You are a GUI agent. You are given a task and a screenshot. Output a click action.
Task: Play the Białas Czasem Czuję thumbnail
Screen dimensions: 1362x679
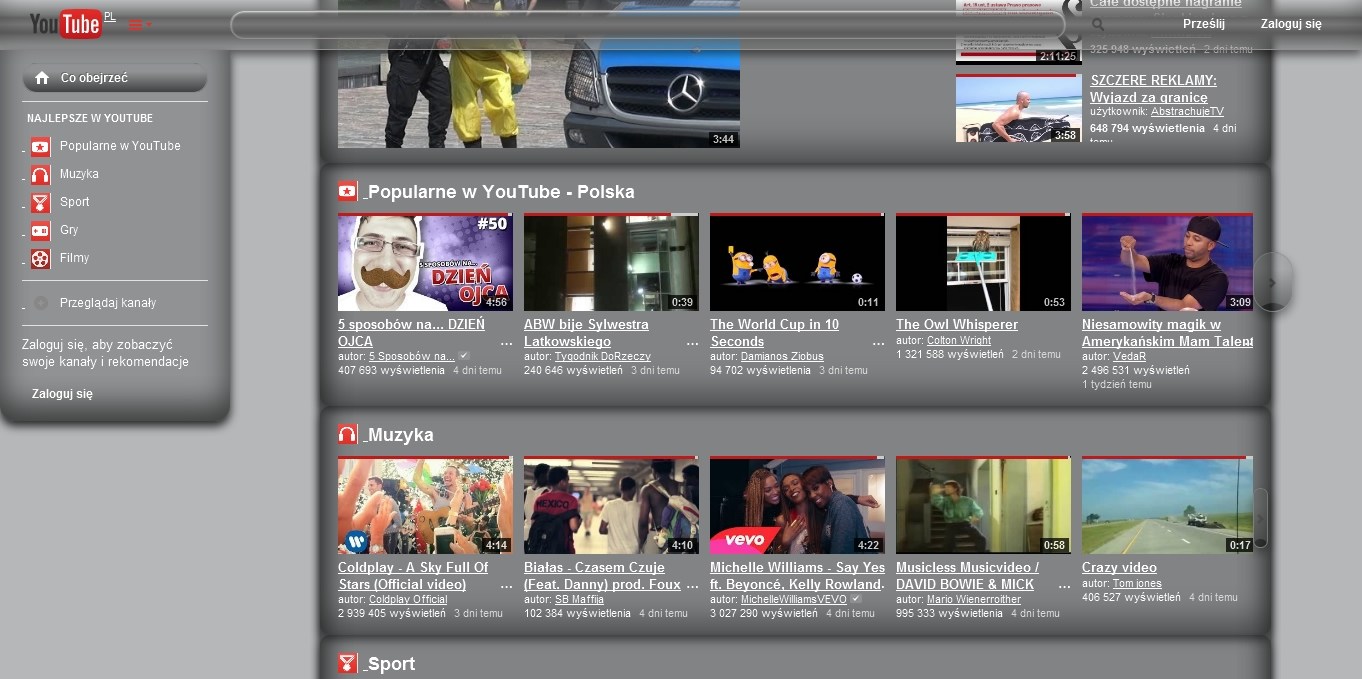pyautogui.click(x=611, y=506)
